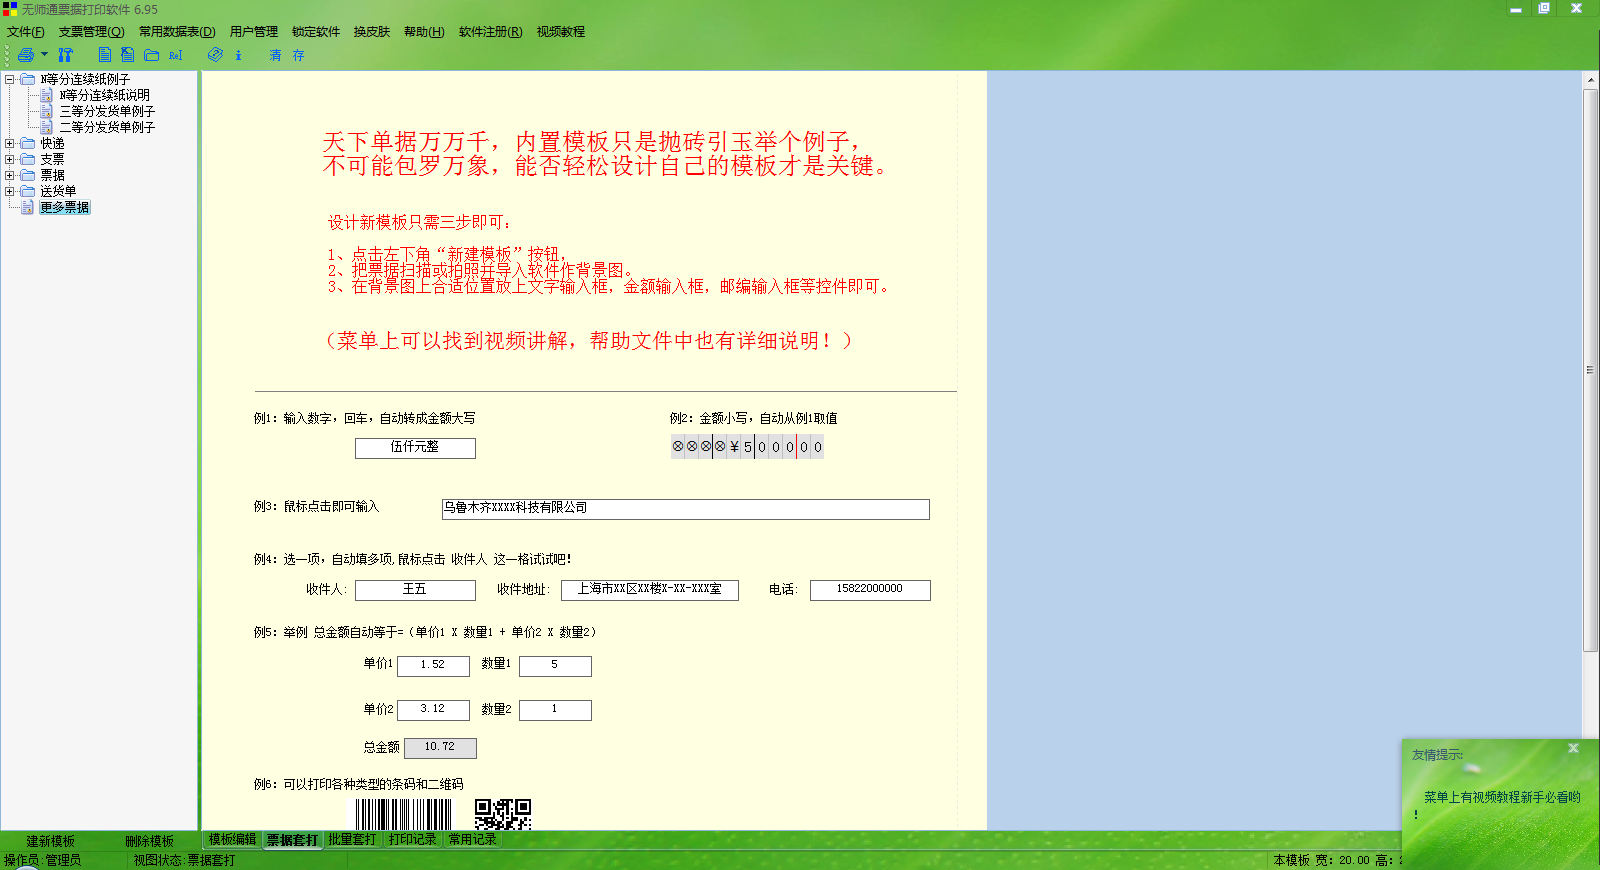Viewport: 1600px width, 870px height.
Task: Click the 'Rel' toolbar icon
Action: pos(175,56)
